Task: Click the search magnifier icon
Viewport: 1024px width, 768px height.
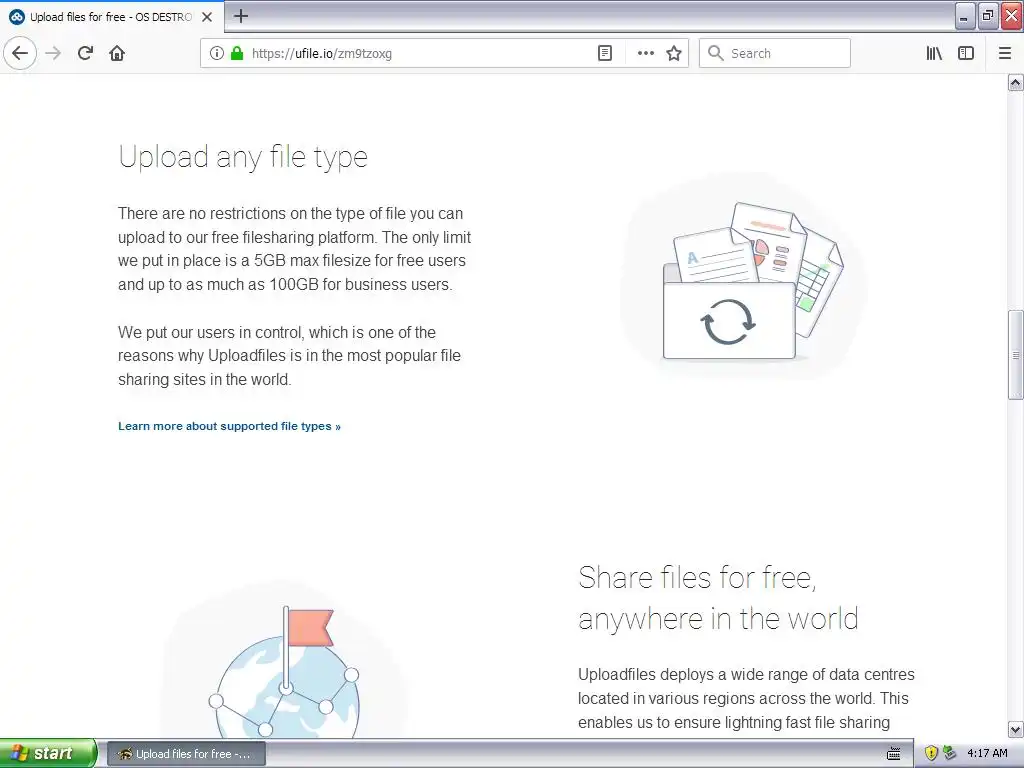Action: (x=716, y=53)
